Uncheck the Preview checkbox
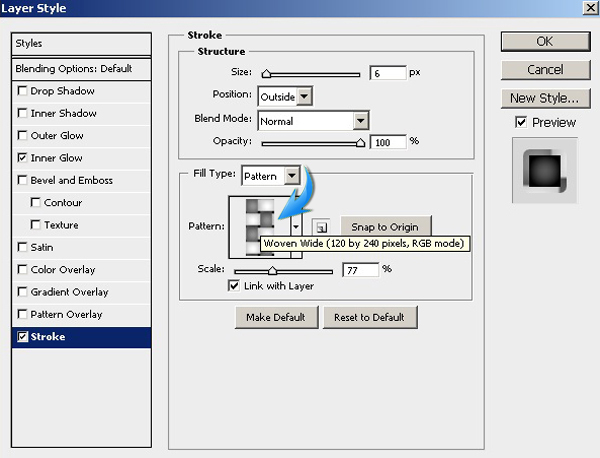Image resolution: width=600 pixels, height=458 pixels. click(521, 122)
